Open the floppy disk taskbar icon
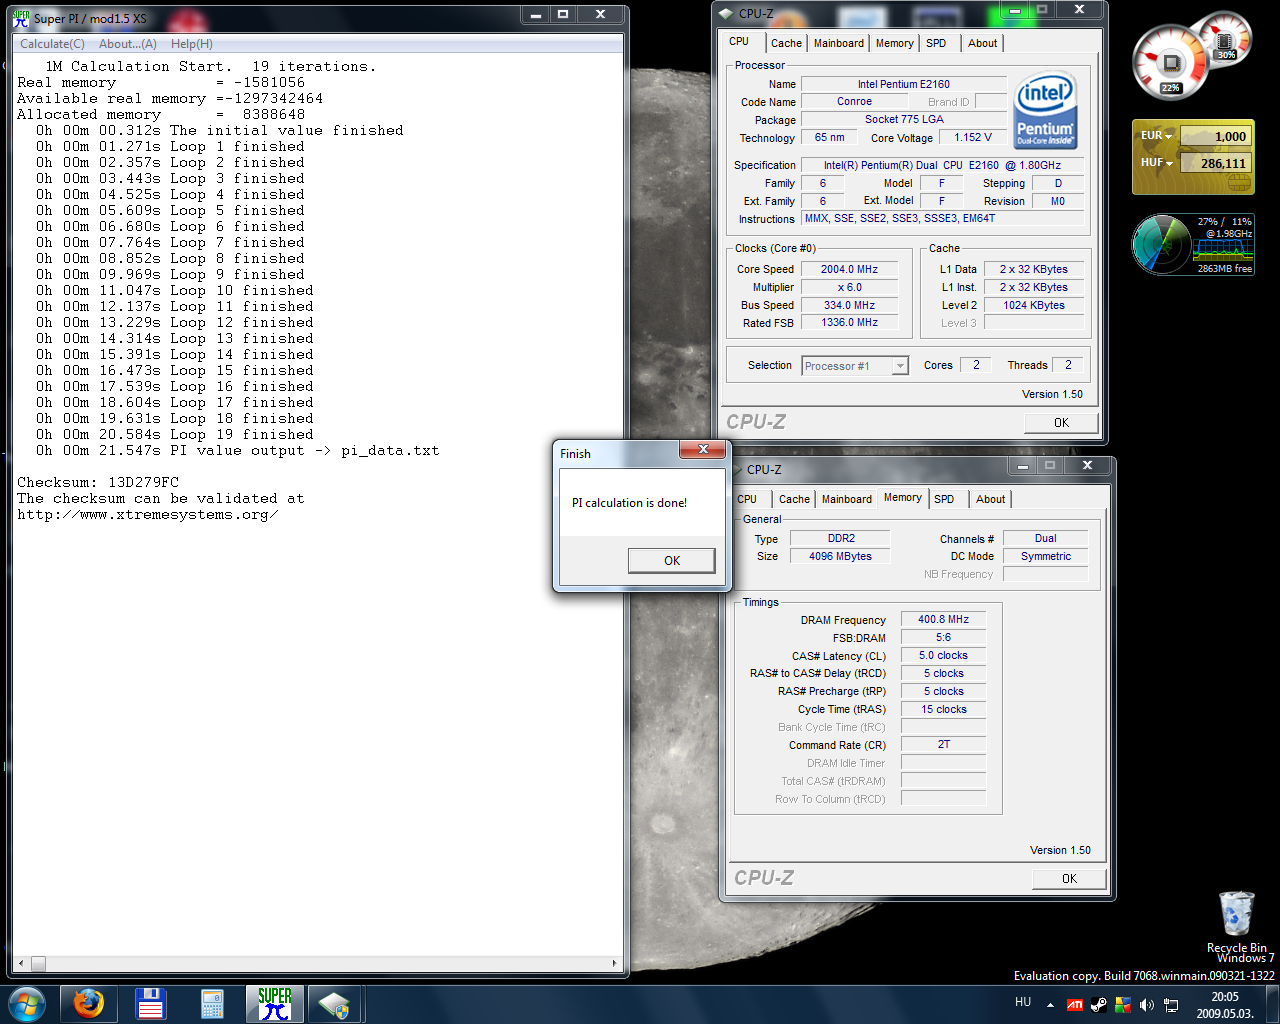Viewport: 1280px width, 1024px height. click(150, 1004)
